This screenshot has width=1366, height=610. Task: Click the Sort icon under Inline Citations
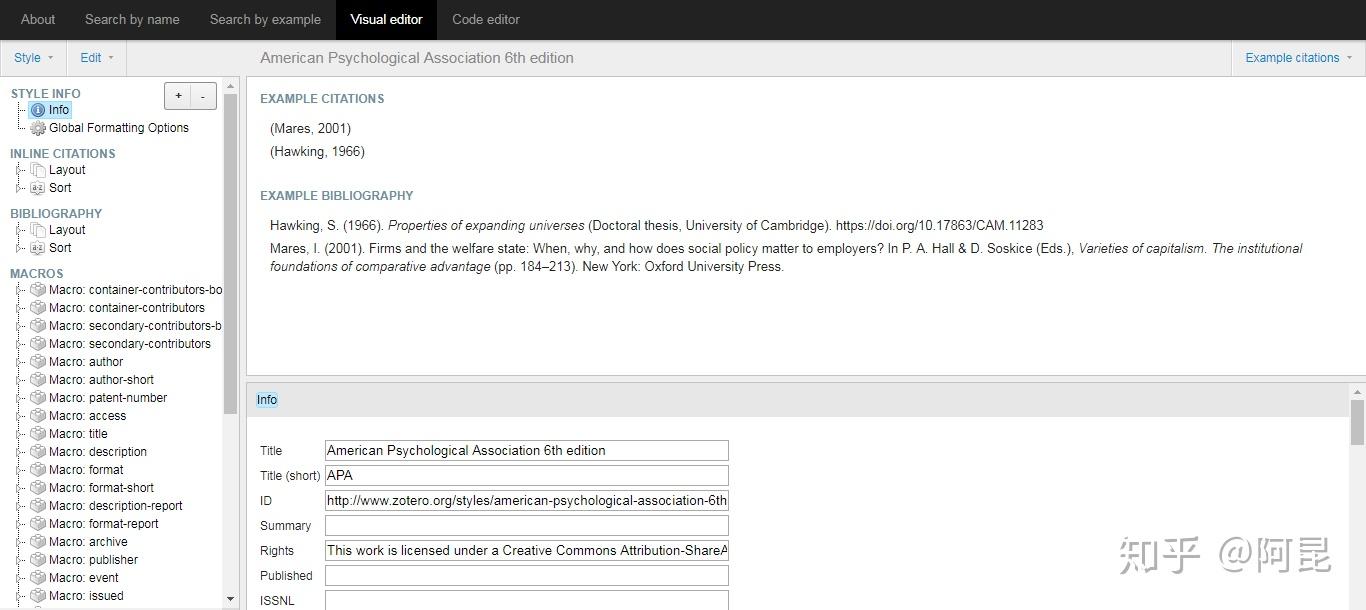tap(38, 188)
